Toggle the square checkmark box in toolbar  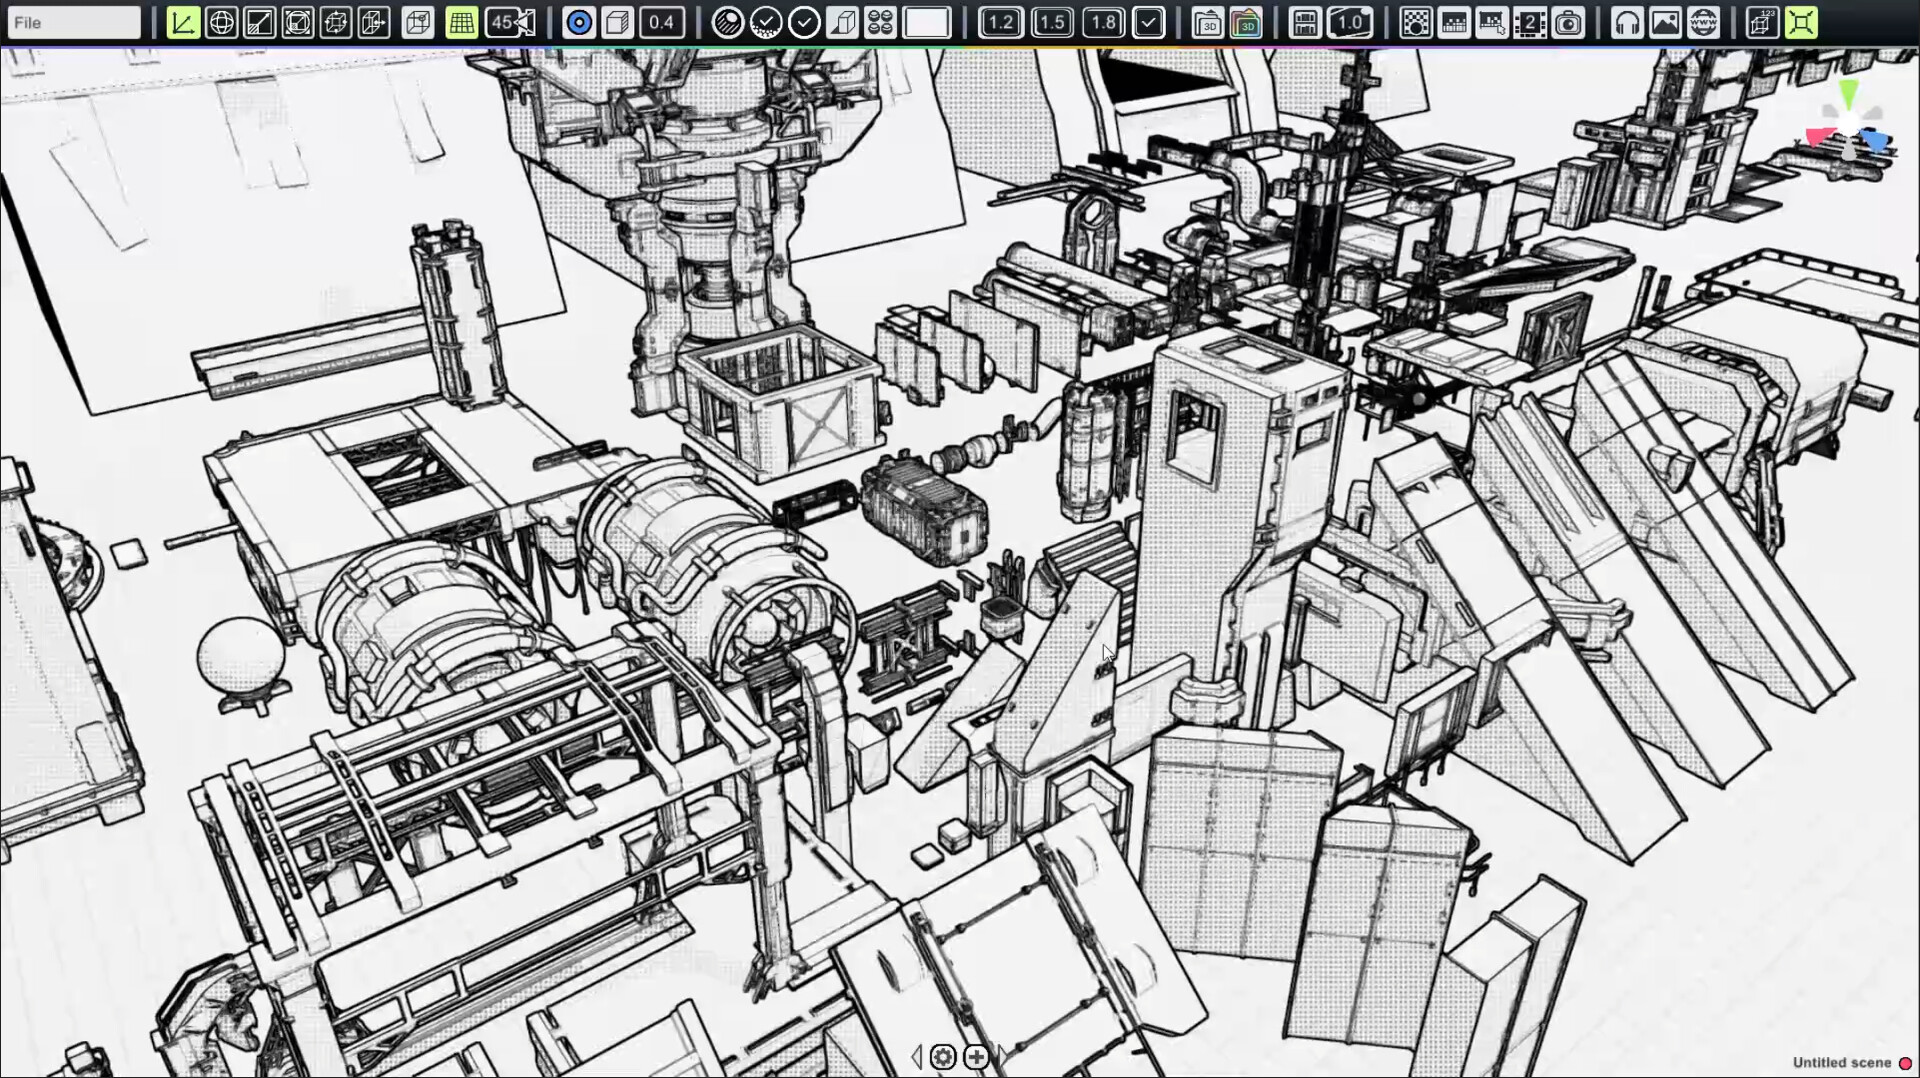(1149, 22)
